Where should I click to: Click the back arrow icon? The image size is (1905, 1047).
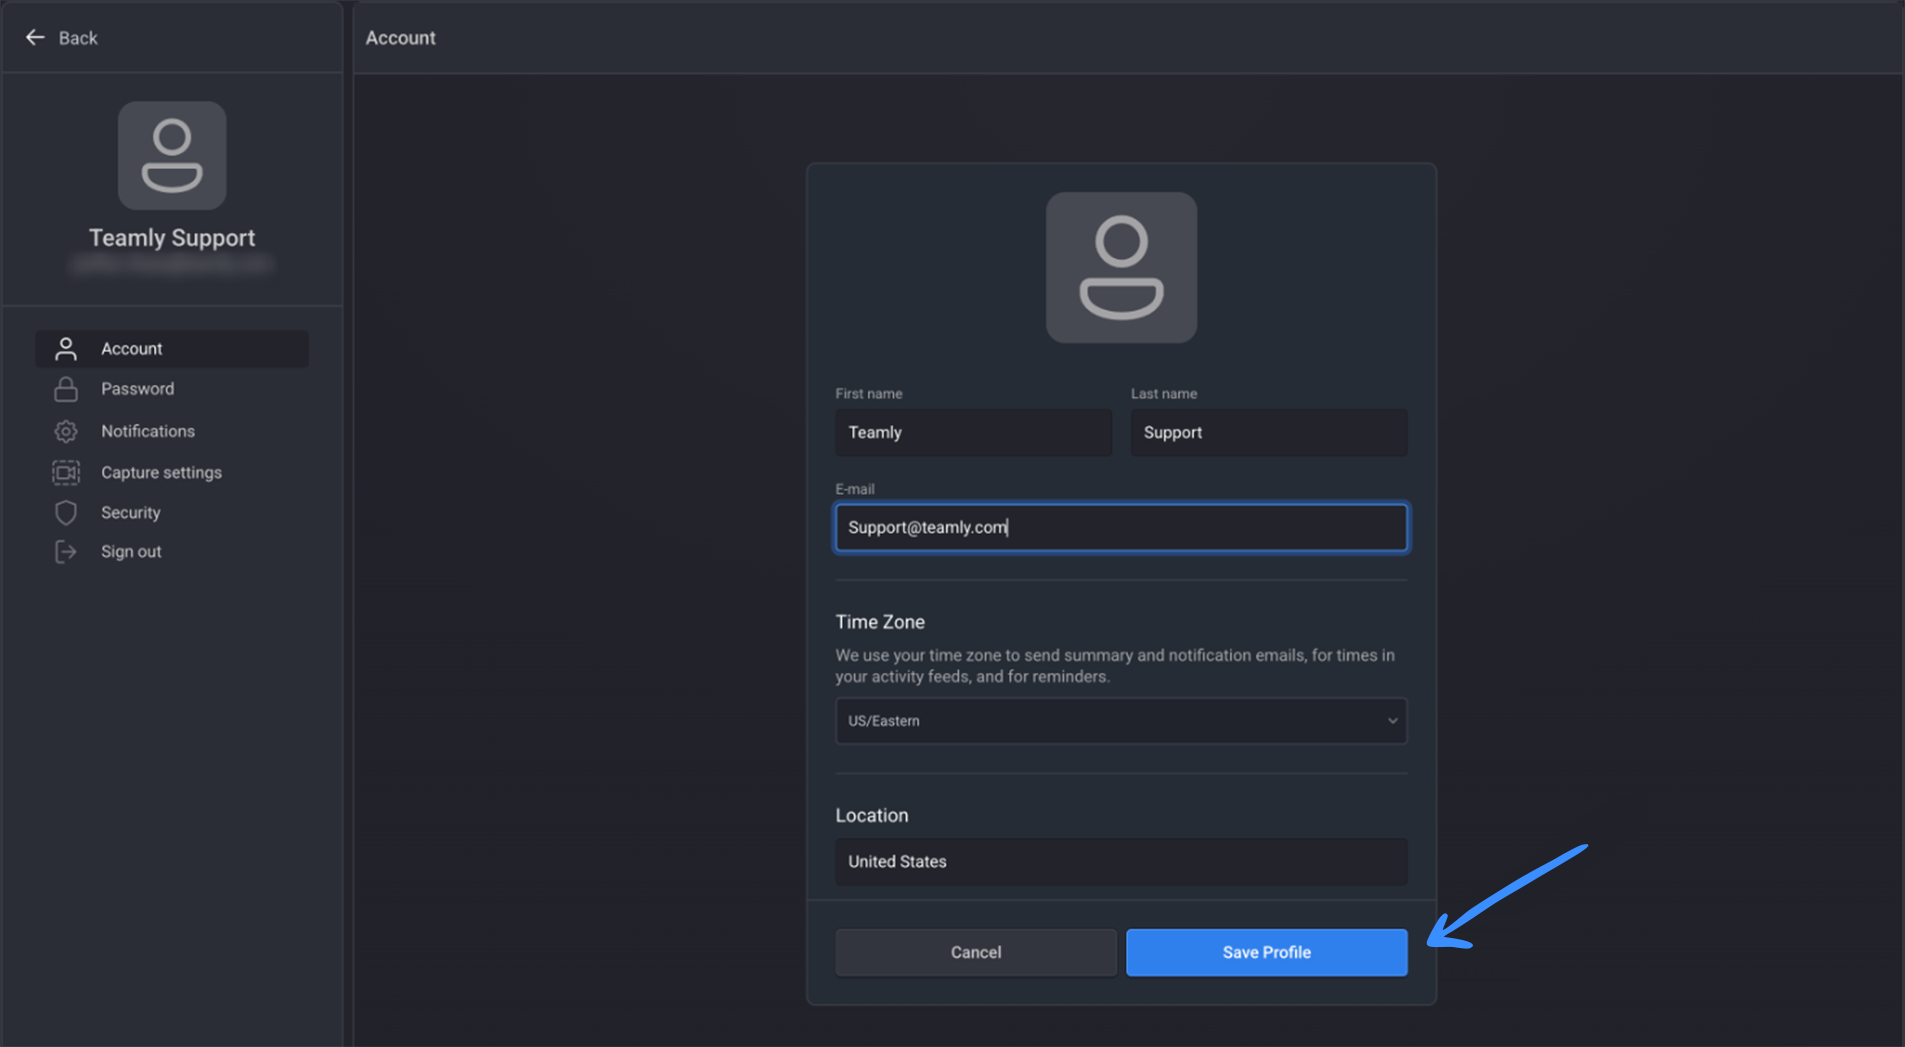tap(35, 37)
